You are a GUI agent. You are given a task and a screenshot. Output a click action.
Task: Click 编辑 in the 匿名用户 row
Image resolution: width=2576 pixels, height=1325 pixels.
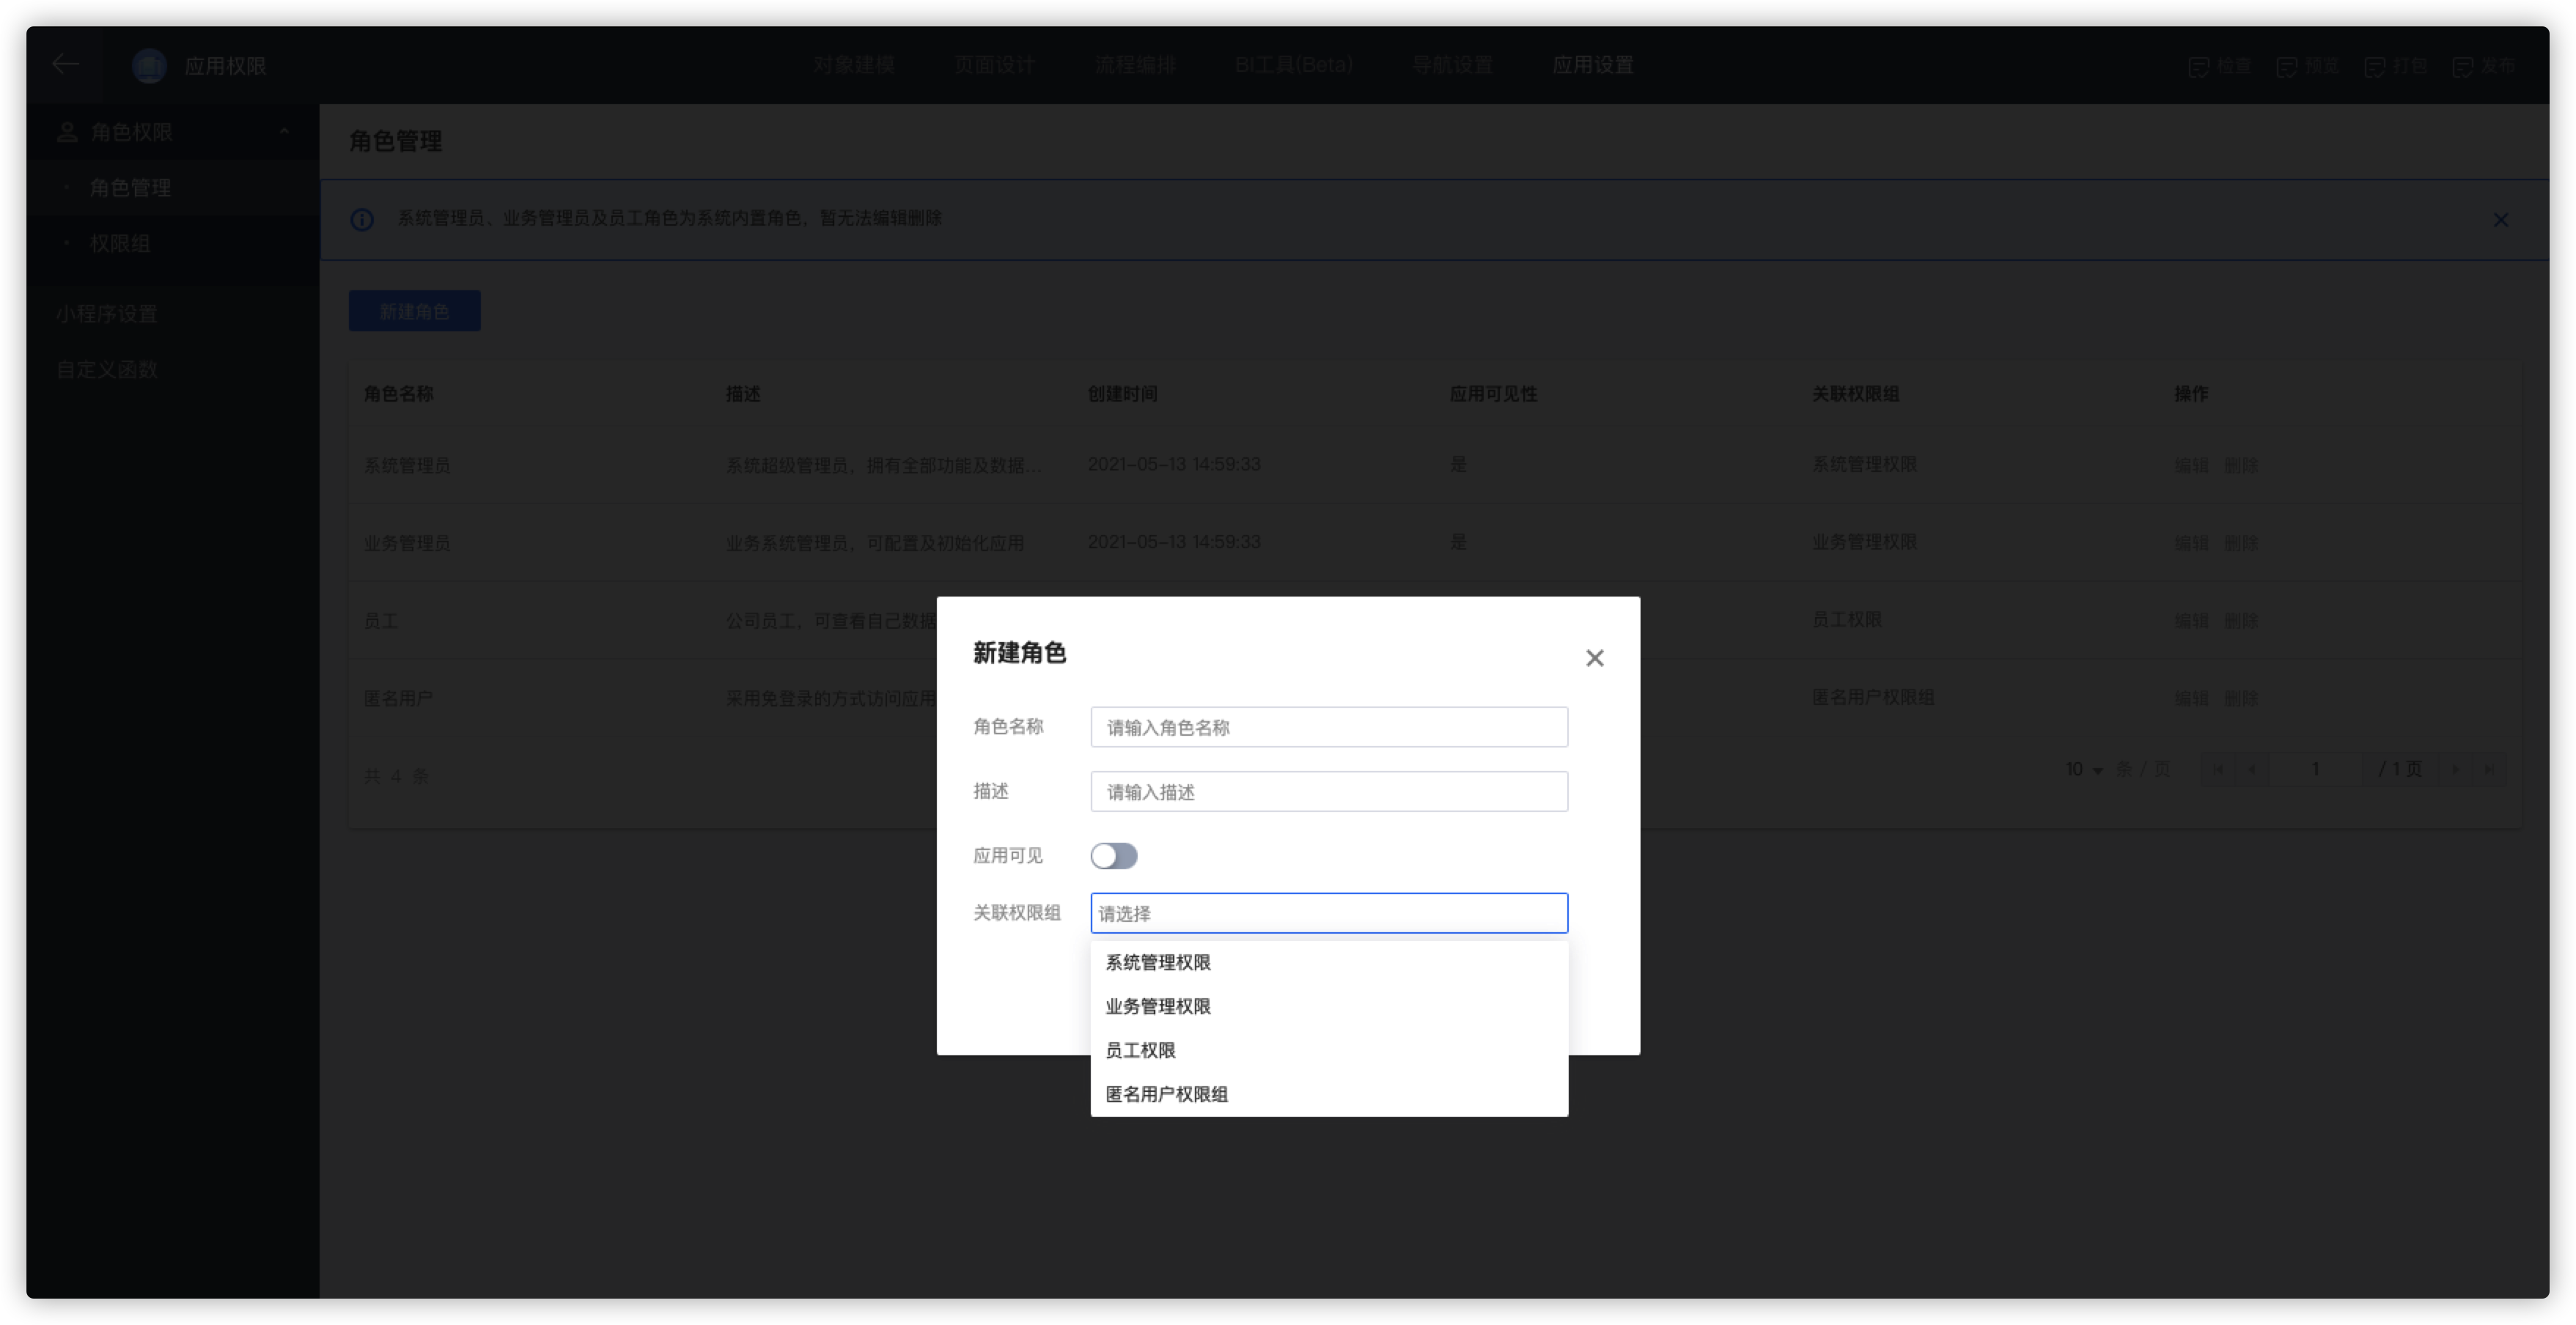click(x=2191, y=698)
